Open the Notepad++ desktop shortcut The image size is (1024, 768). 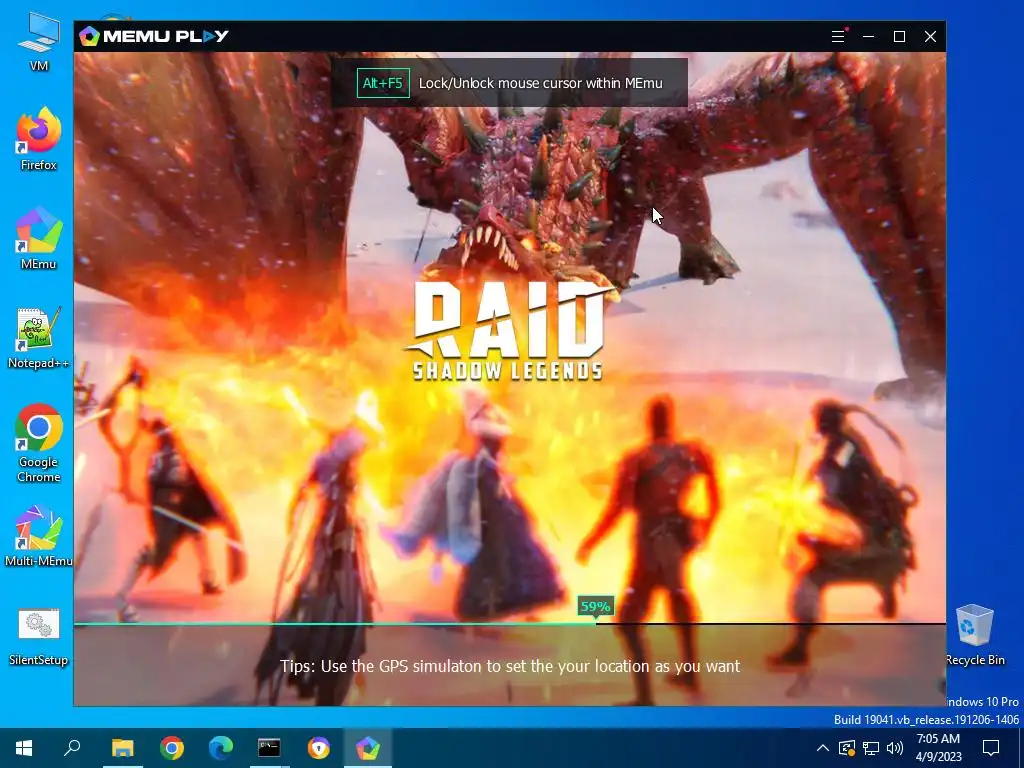coord(39,338)
